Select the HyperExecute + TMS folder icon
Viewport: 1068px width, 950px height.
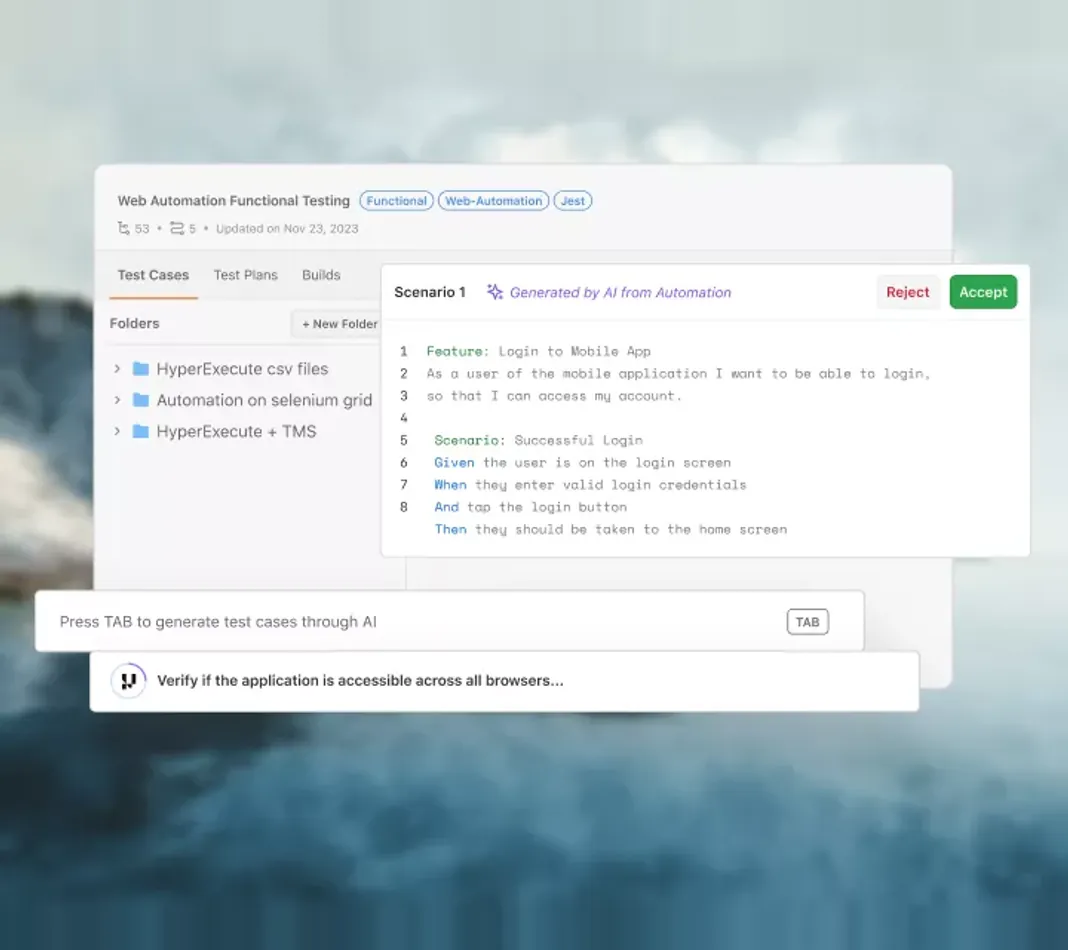[x=141, y=432]
